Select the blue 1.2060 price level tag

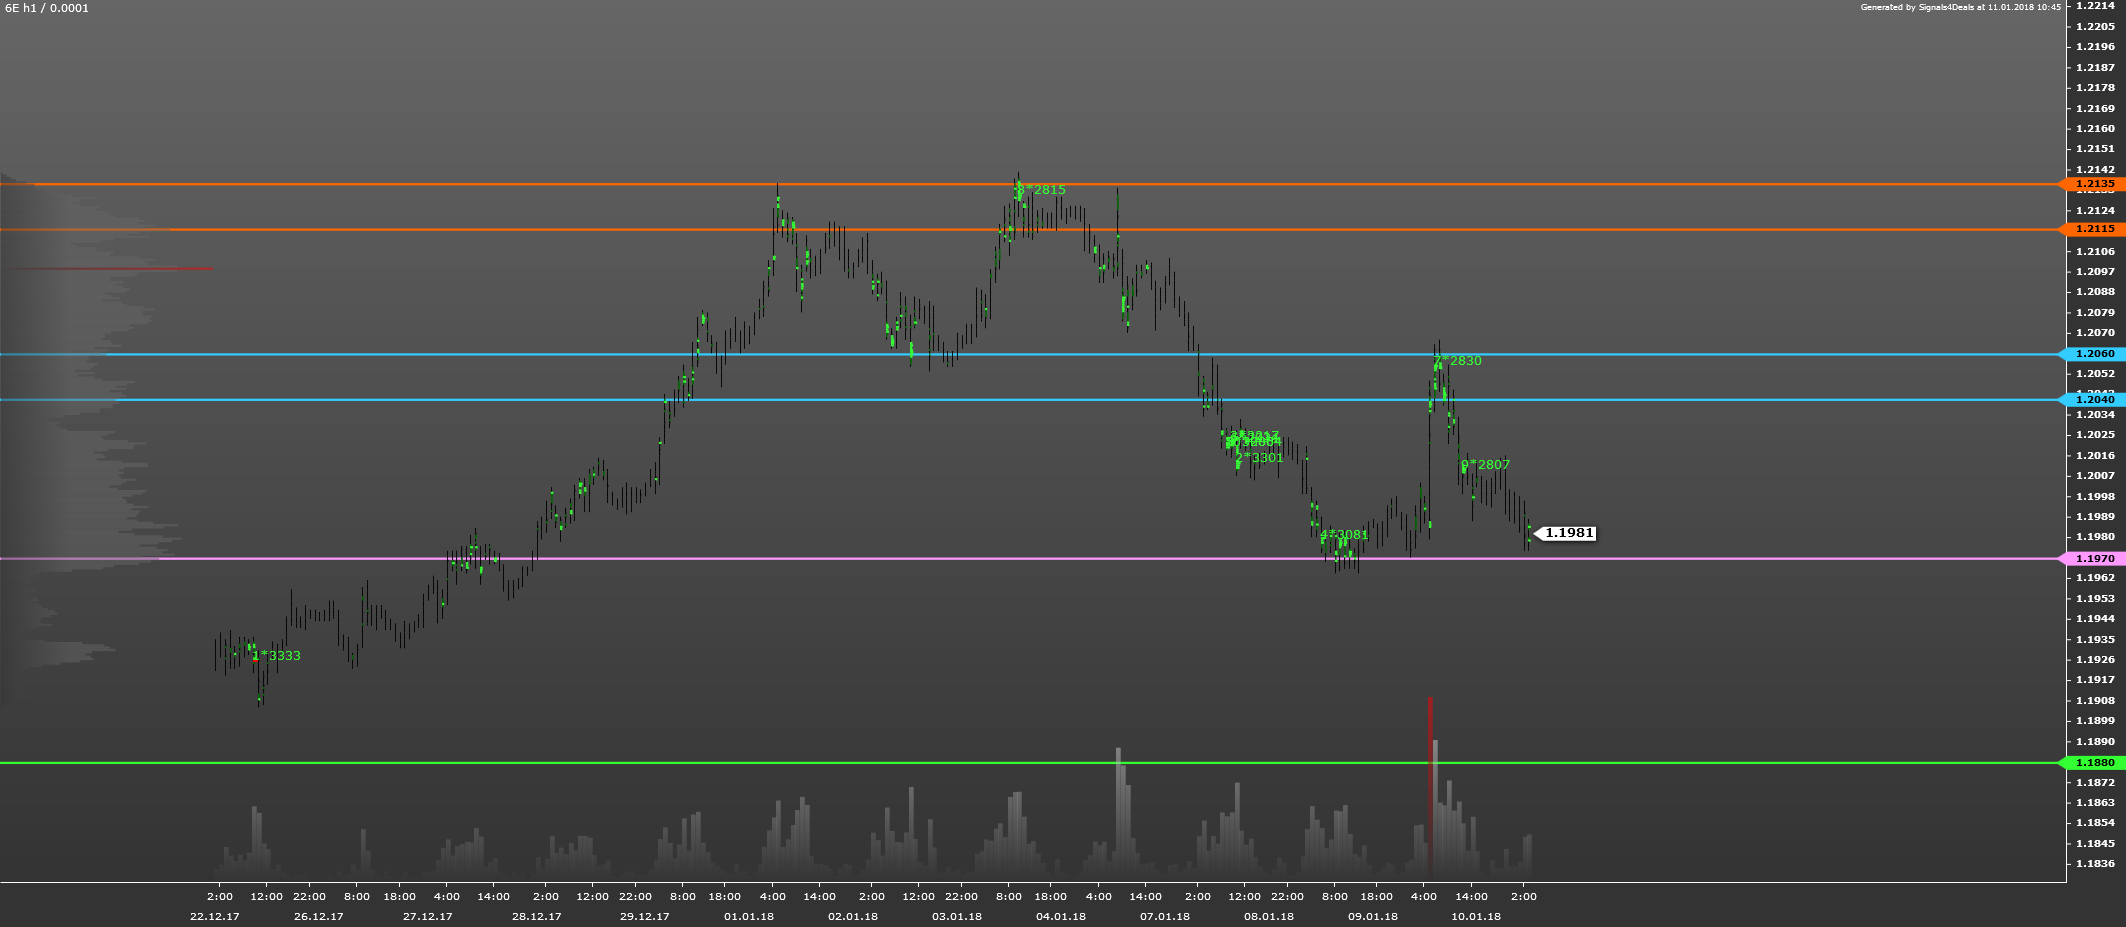2094,354
